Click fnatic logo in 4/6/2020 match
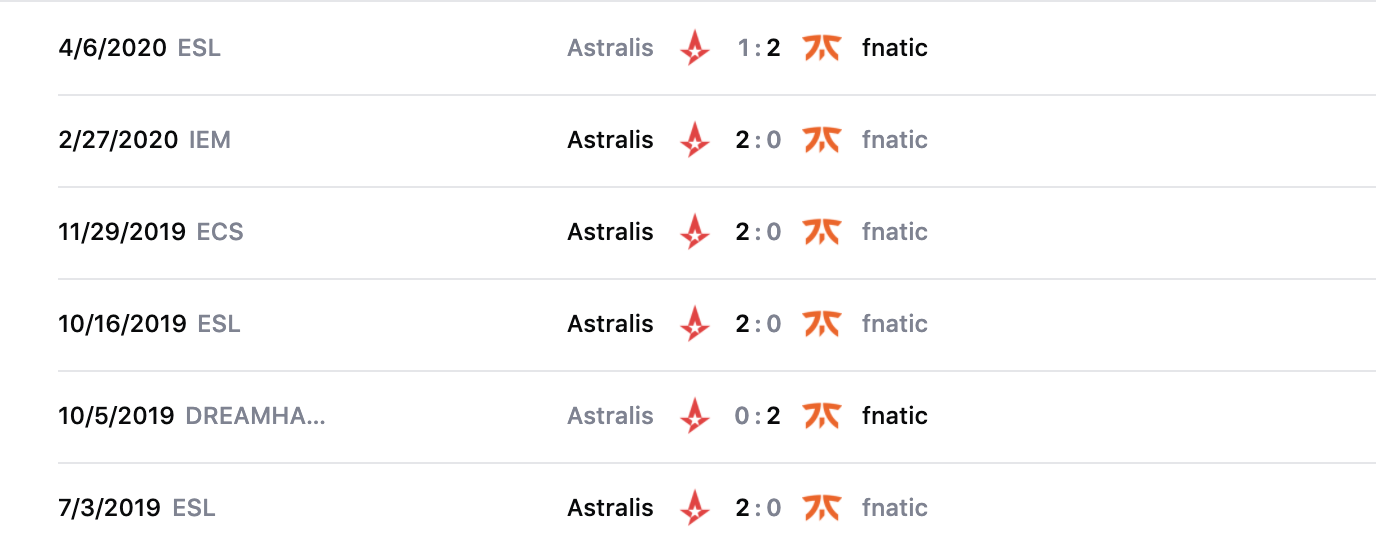1376x554 pixels. click(x=821, y=48)
